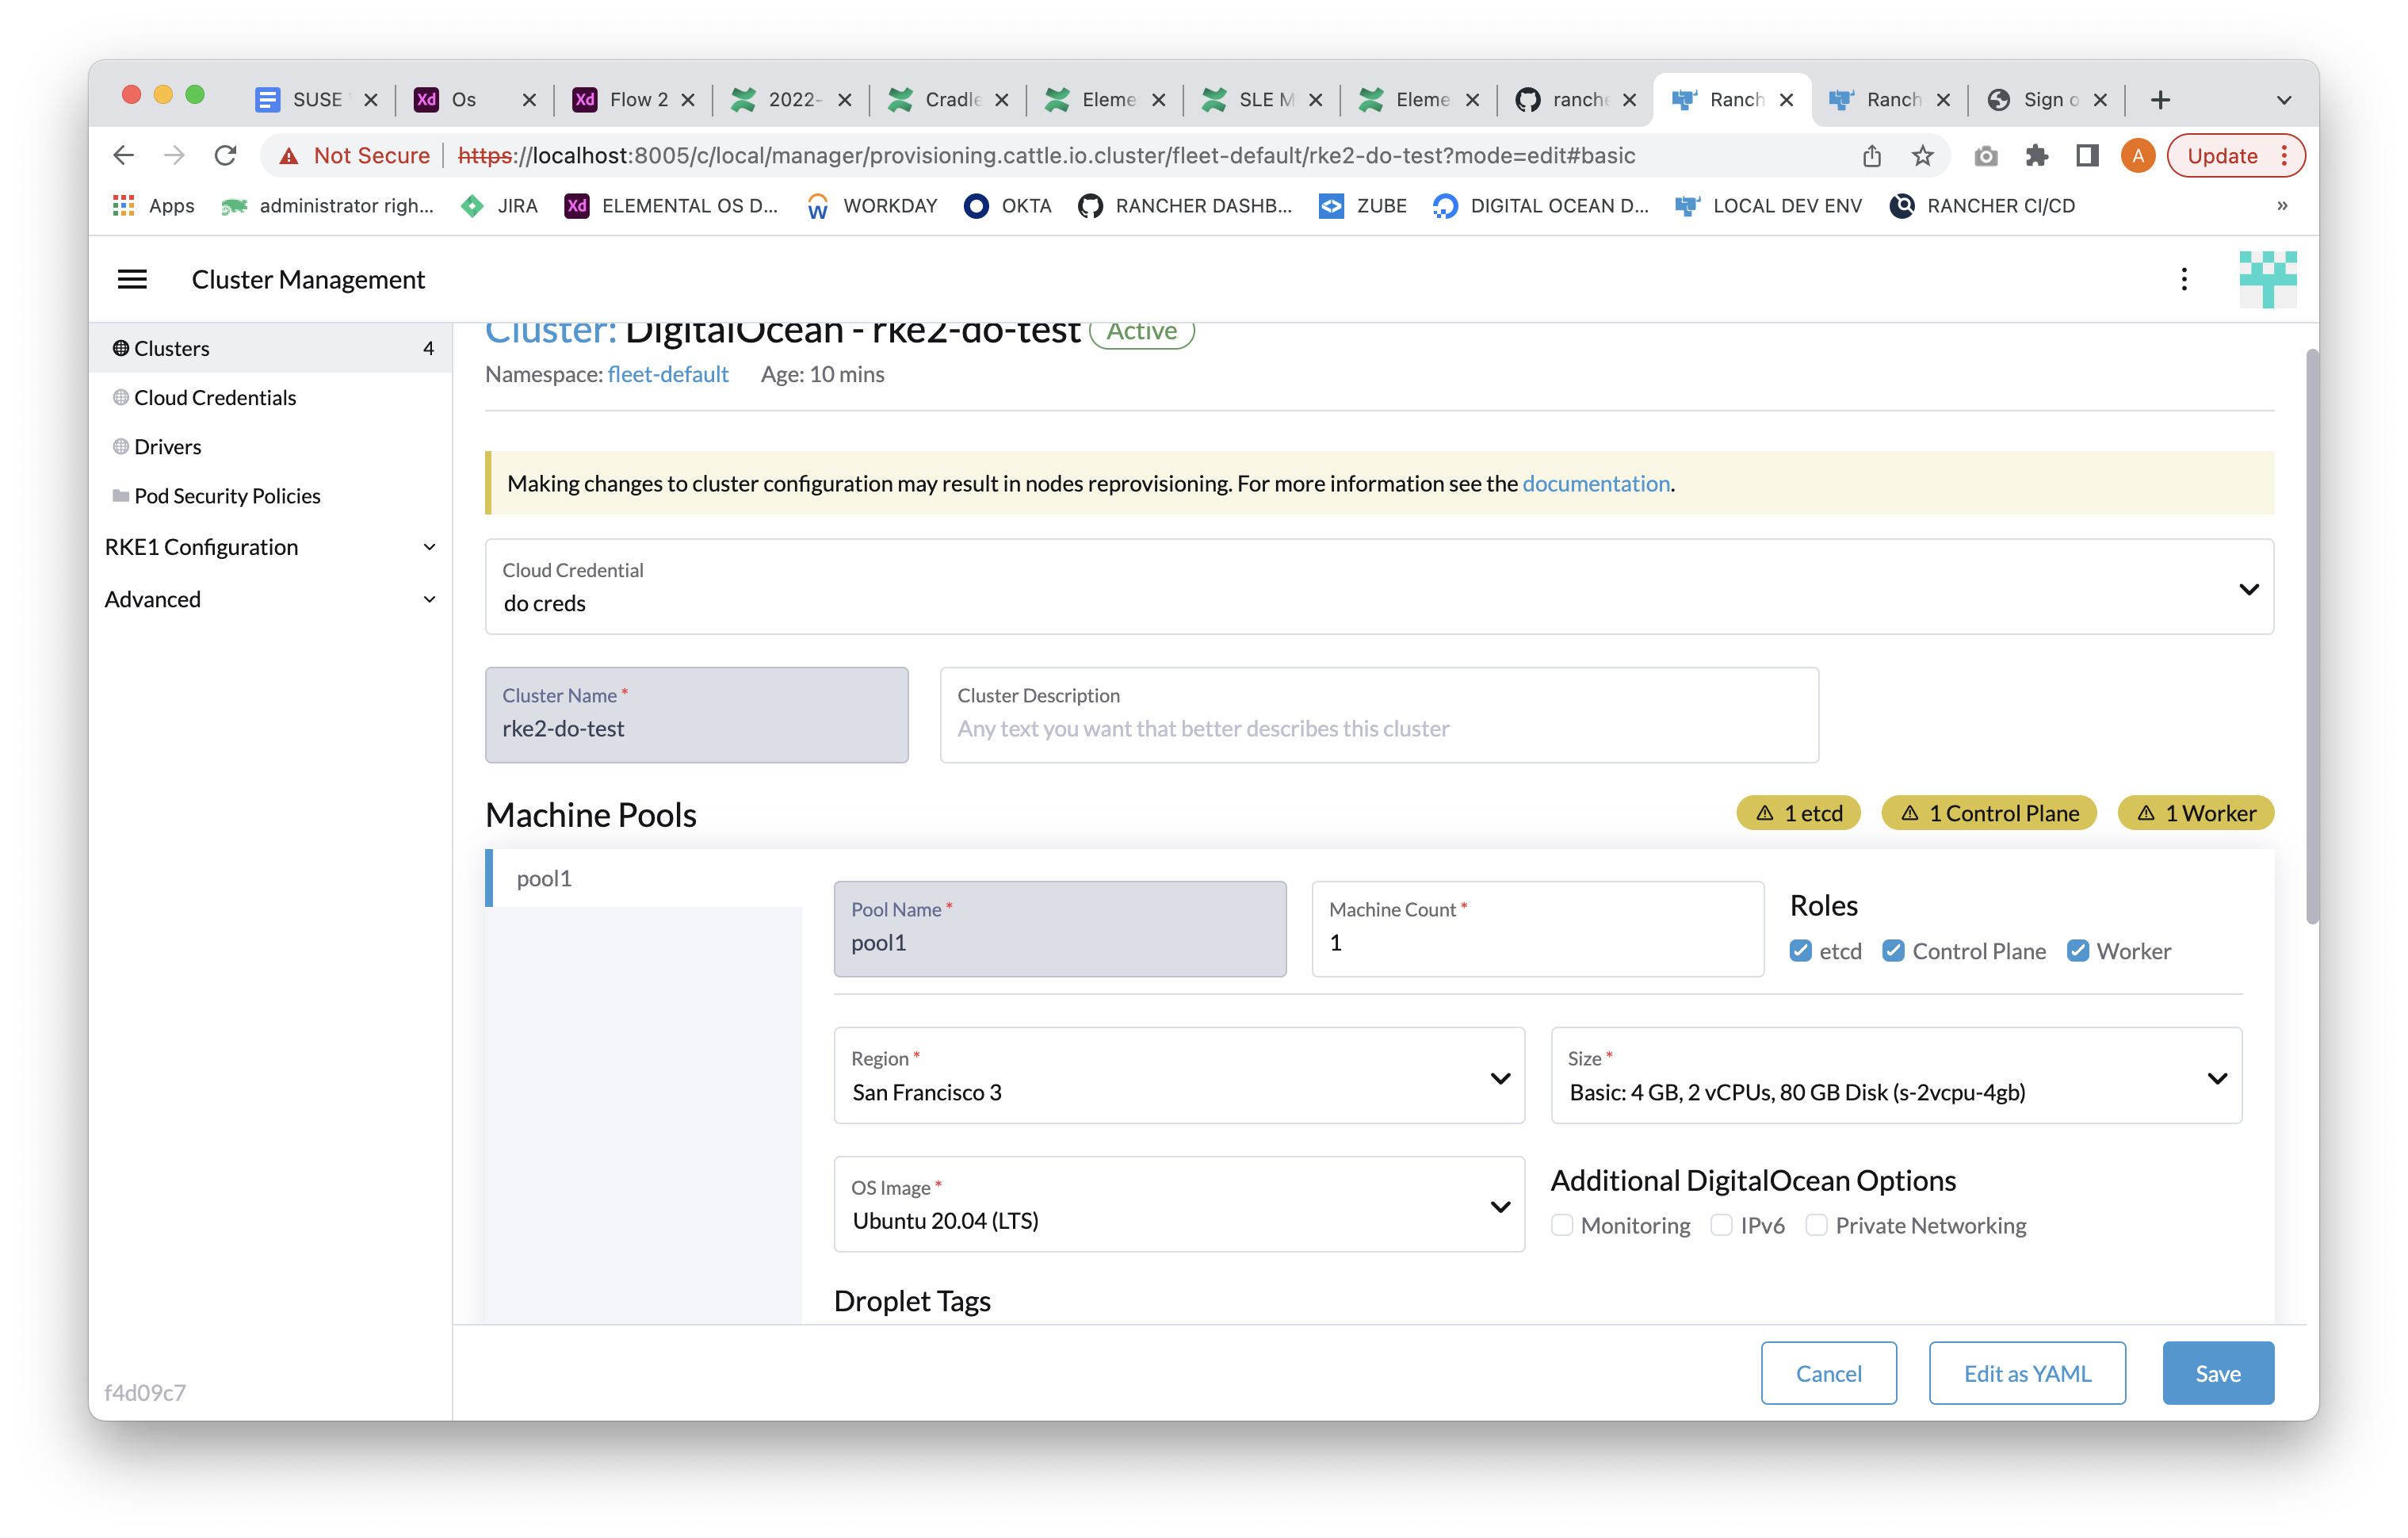
Task: Click the Rancher pixel logo icon
Action: pyautogui.click(x=2267, y=279)
